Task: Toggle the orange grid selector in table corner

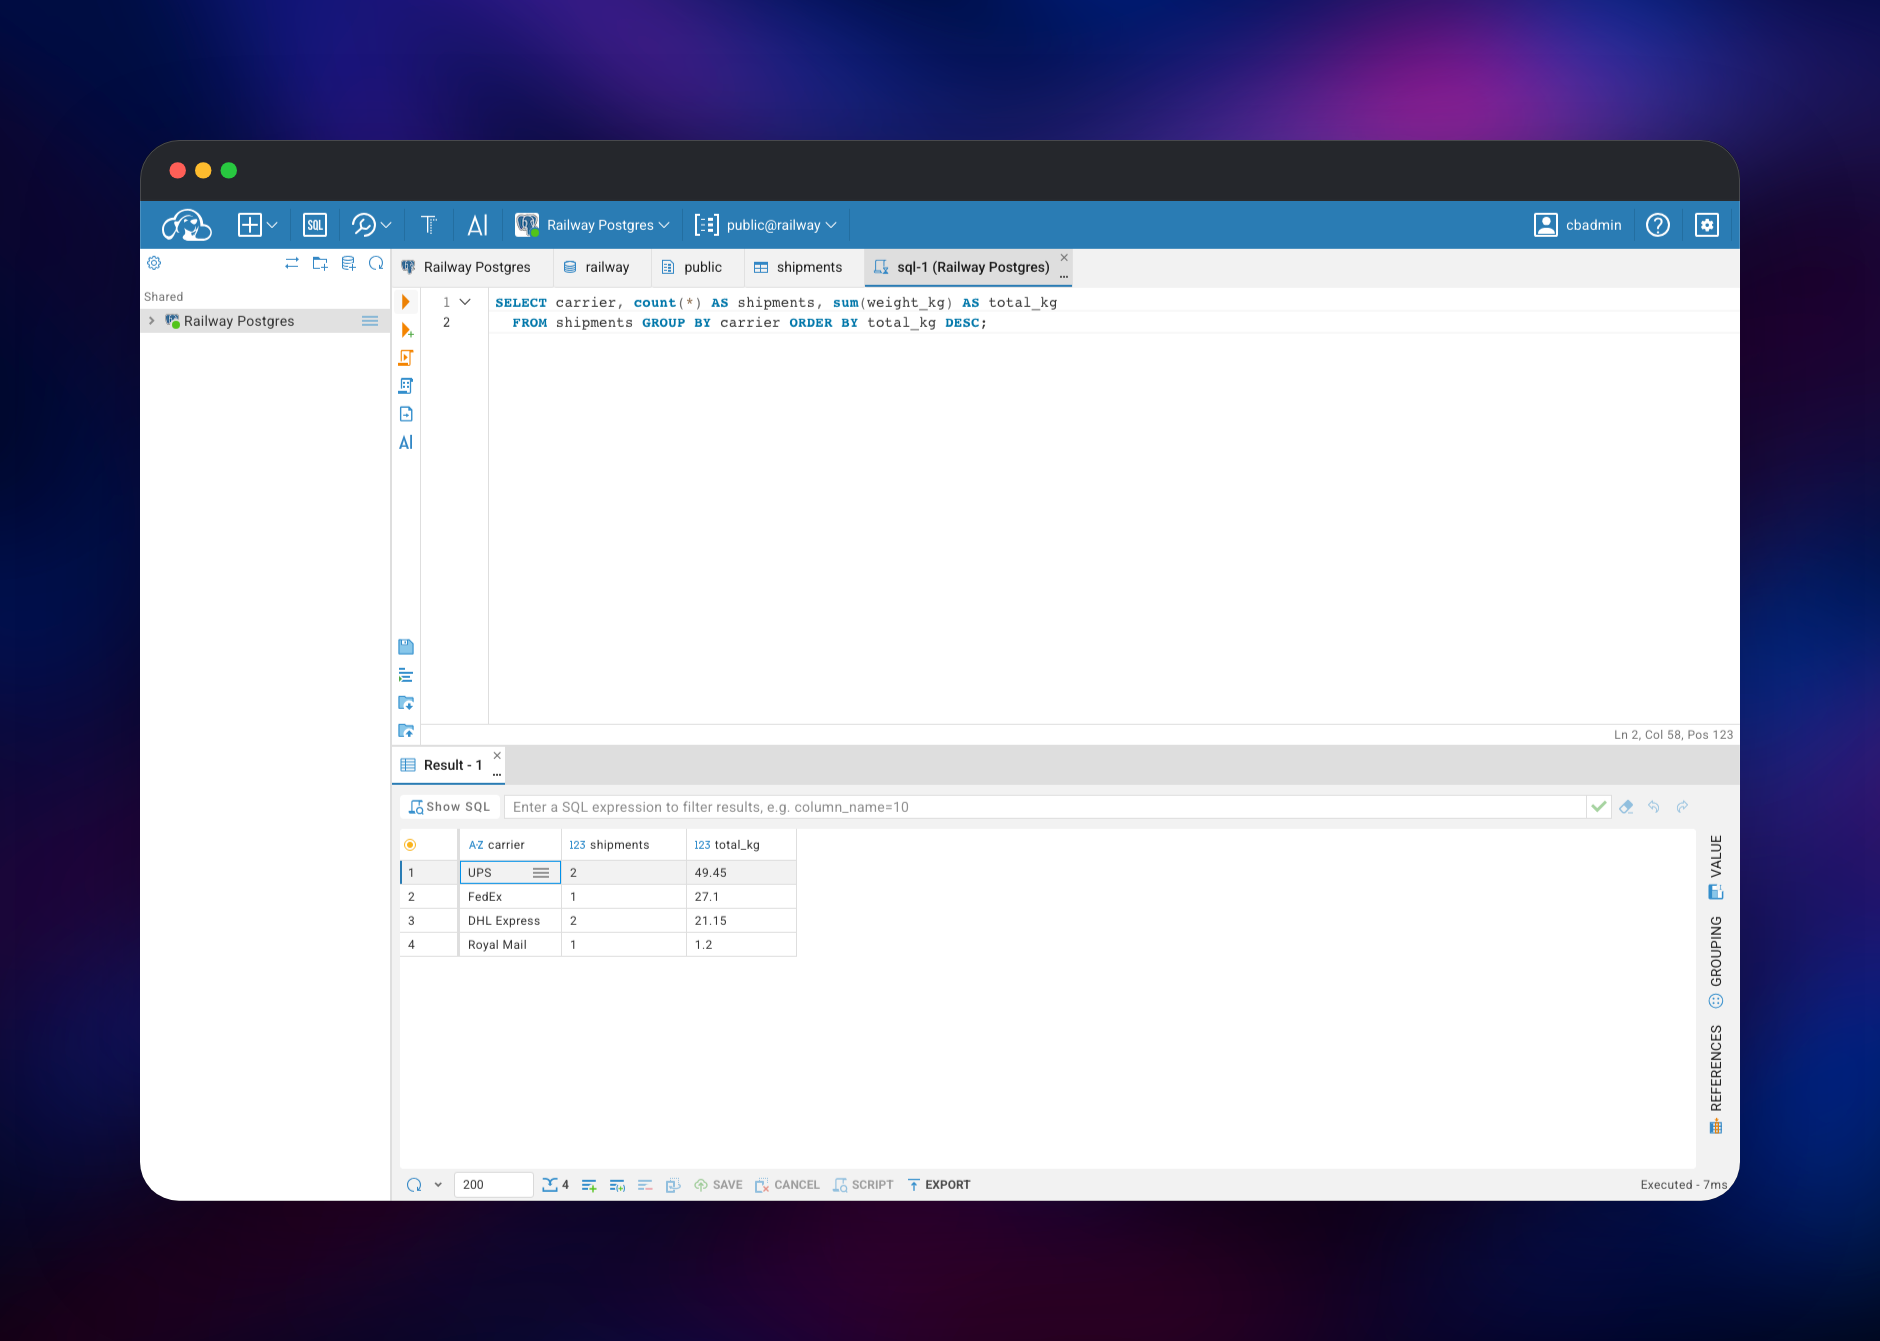Action: 410,845
